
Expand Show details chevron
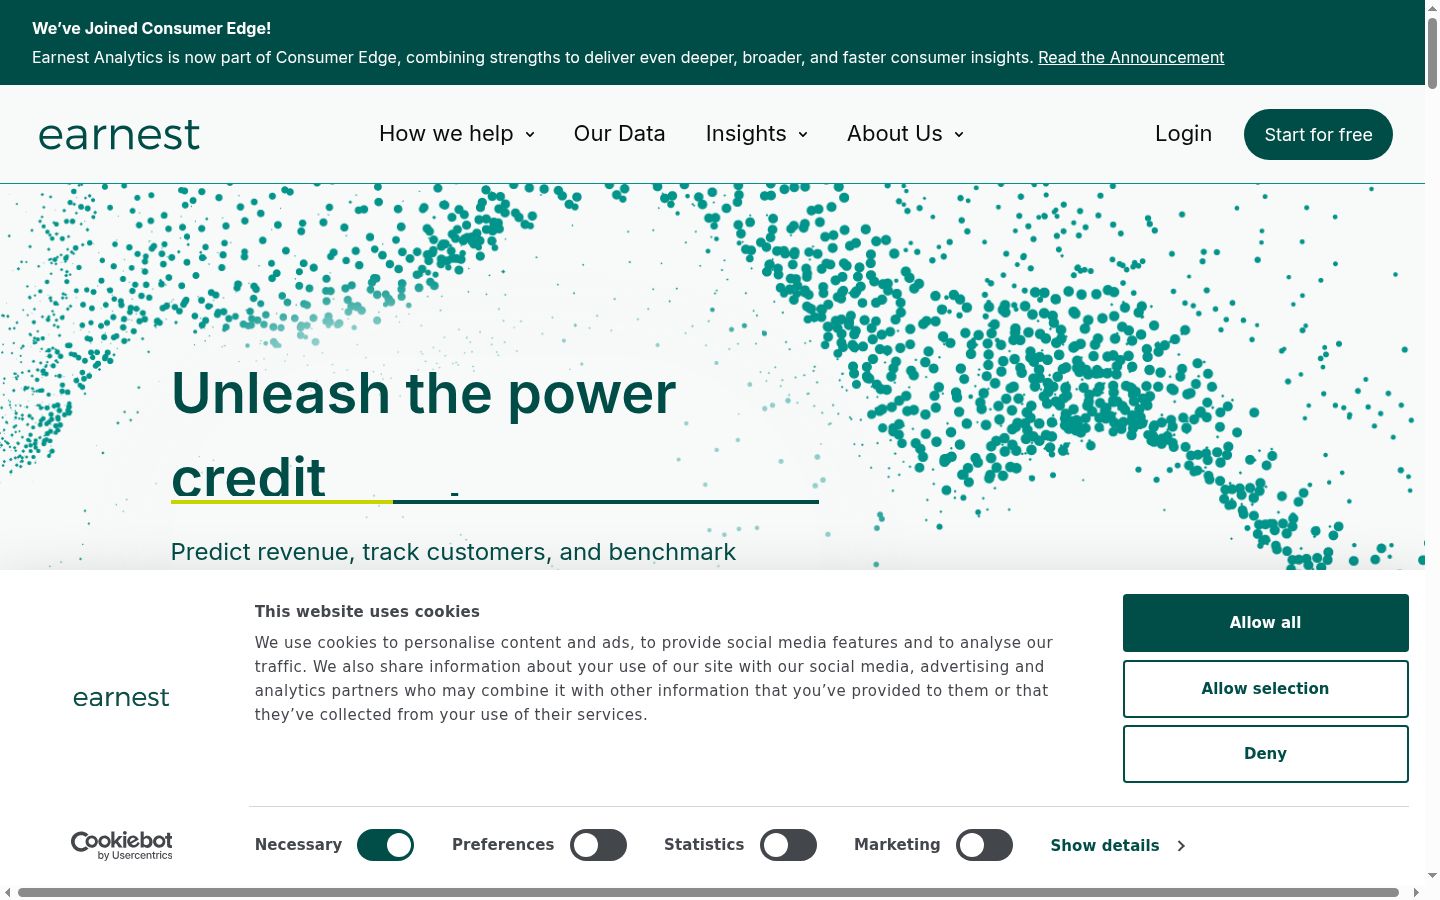(1181, 846)
